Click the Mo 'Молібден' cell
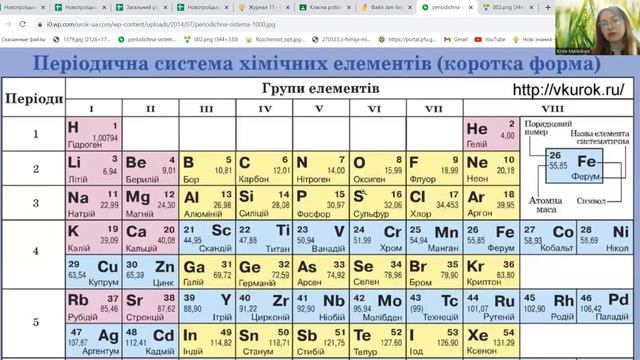The width and height of the screenshot is (640, 360). tap(378, 307)
